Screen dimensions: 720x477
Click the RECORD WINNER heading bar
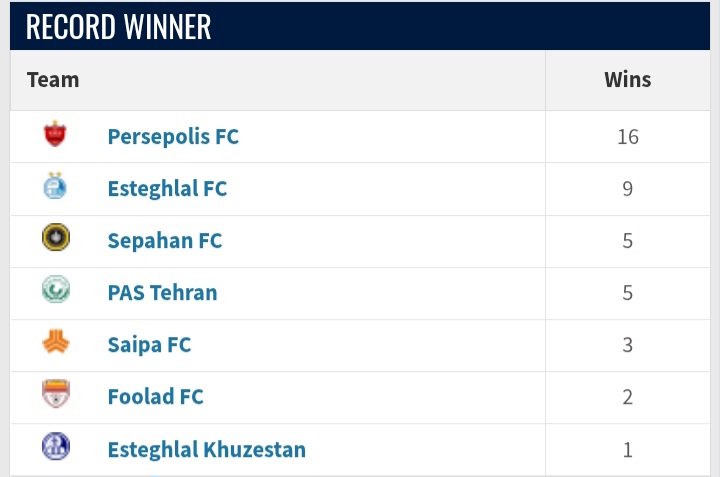[360, 26]
